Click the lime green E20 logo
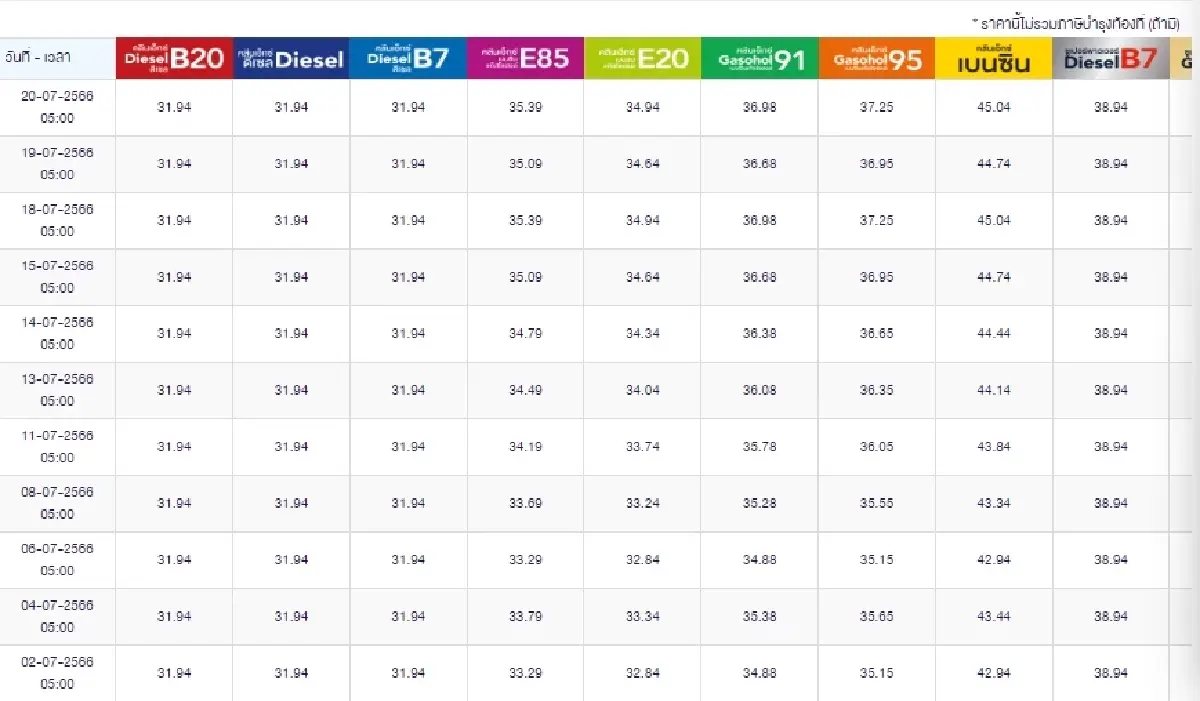The height and width of the screenshot is (701, 1200). (x=642, y=59)
